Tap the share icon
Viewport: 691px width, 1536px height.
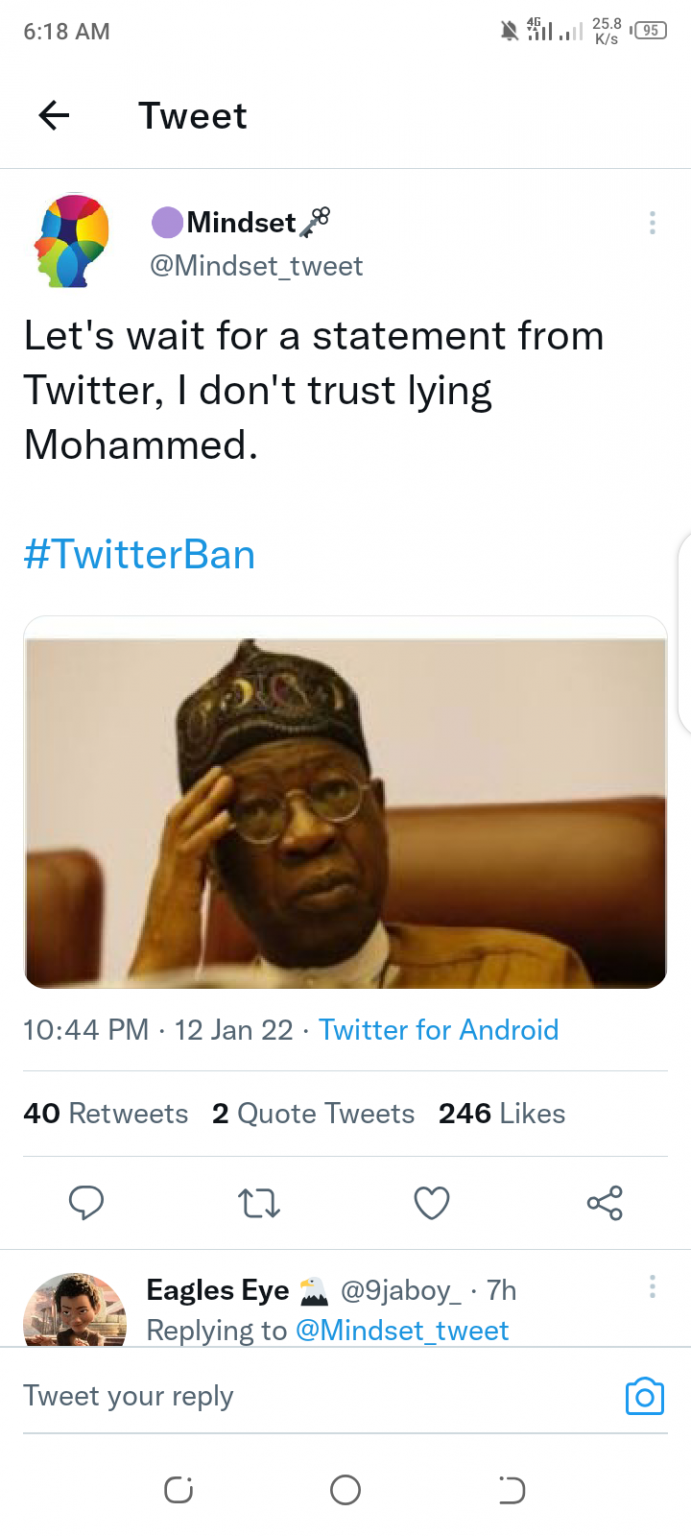(x=605, y=1203)
